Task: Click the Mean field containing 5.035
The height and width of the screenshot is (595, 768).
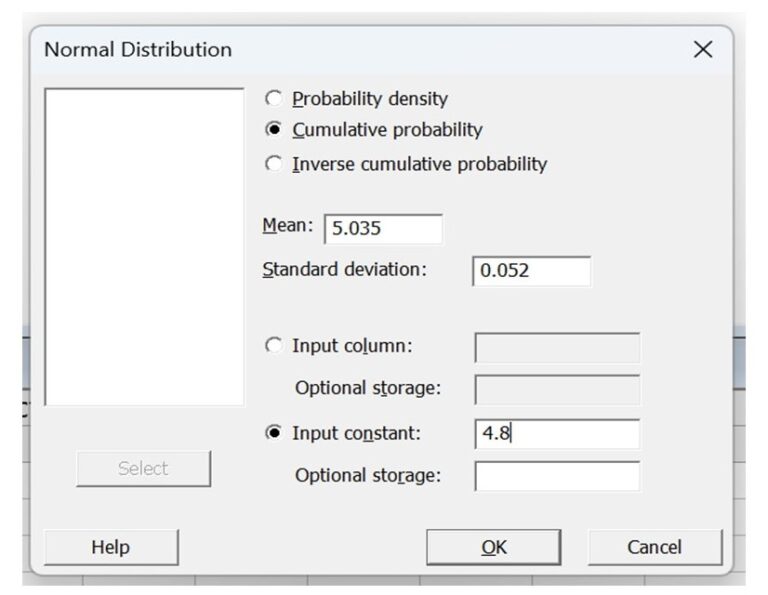Action: [383, 228]
